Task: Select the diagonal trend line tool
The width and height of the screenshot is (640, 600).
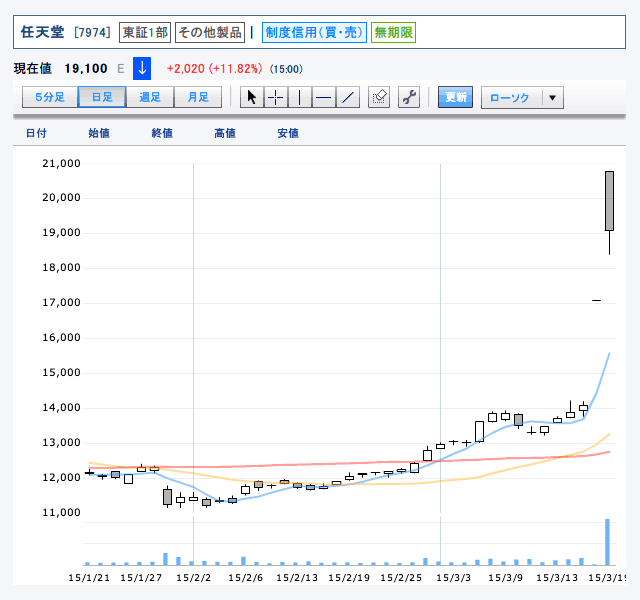Action: pyautogui.click(x=347, y=97)
